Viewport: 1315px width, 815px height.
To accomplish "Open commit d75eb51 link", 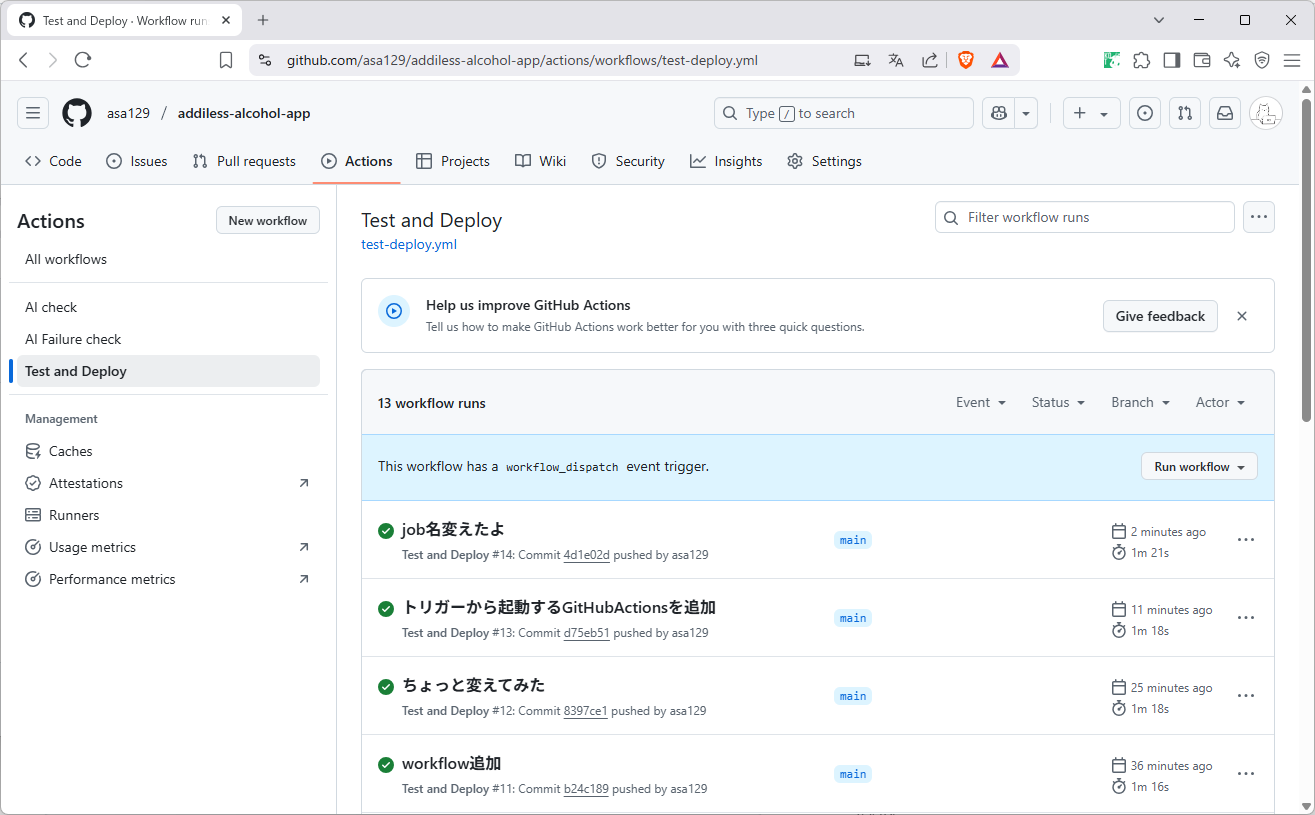I will coord(586,633).
